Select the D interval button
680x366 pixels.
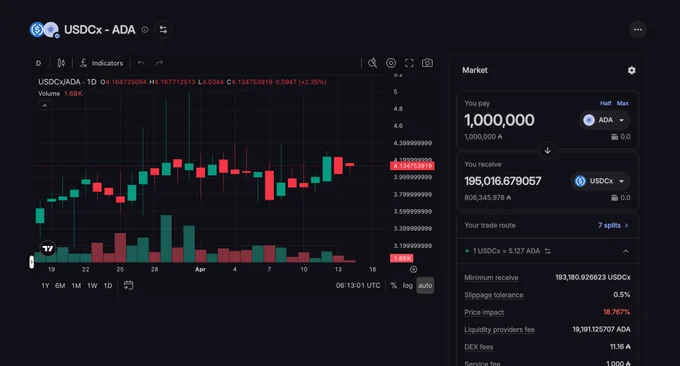pos(39,63)
